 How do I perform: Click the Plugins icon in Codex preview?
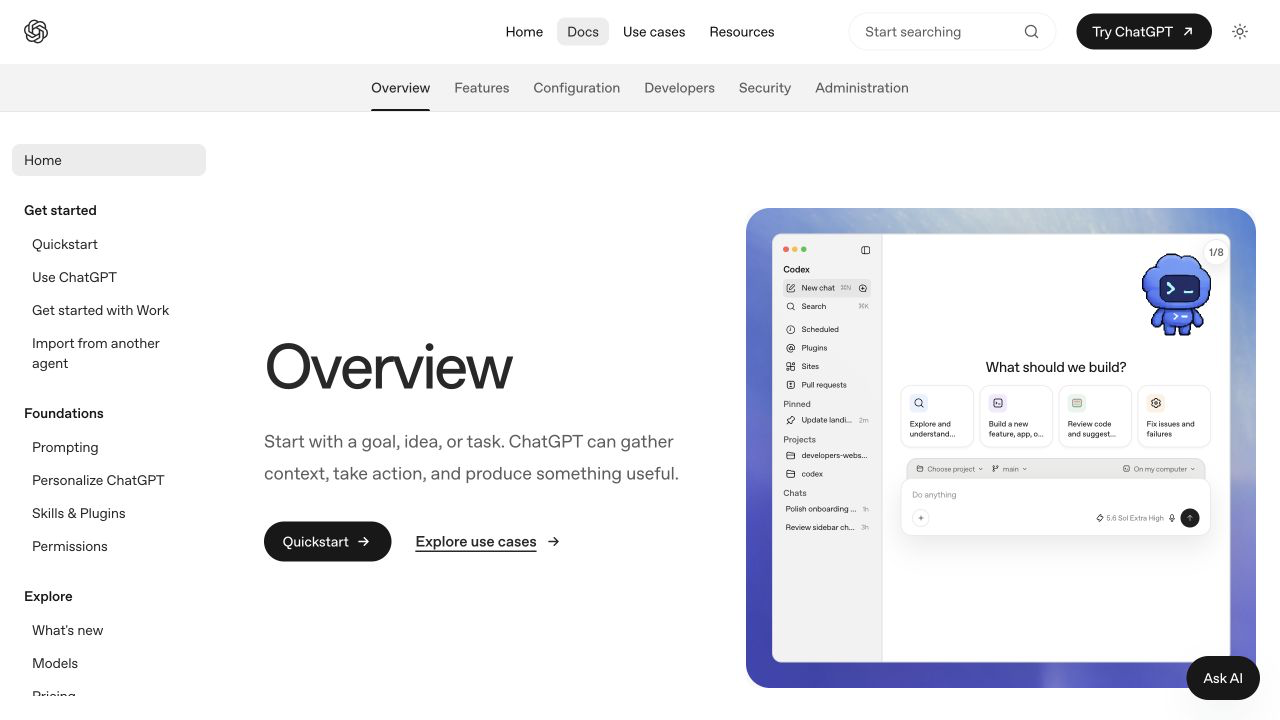click(791, 348)
